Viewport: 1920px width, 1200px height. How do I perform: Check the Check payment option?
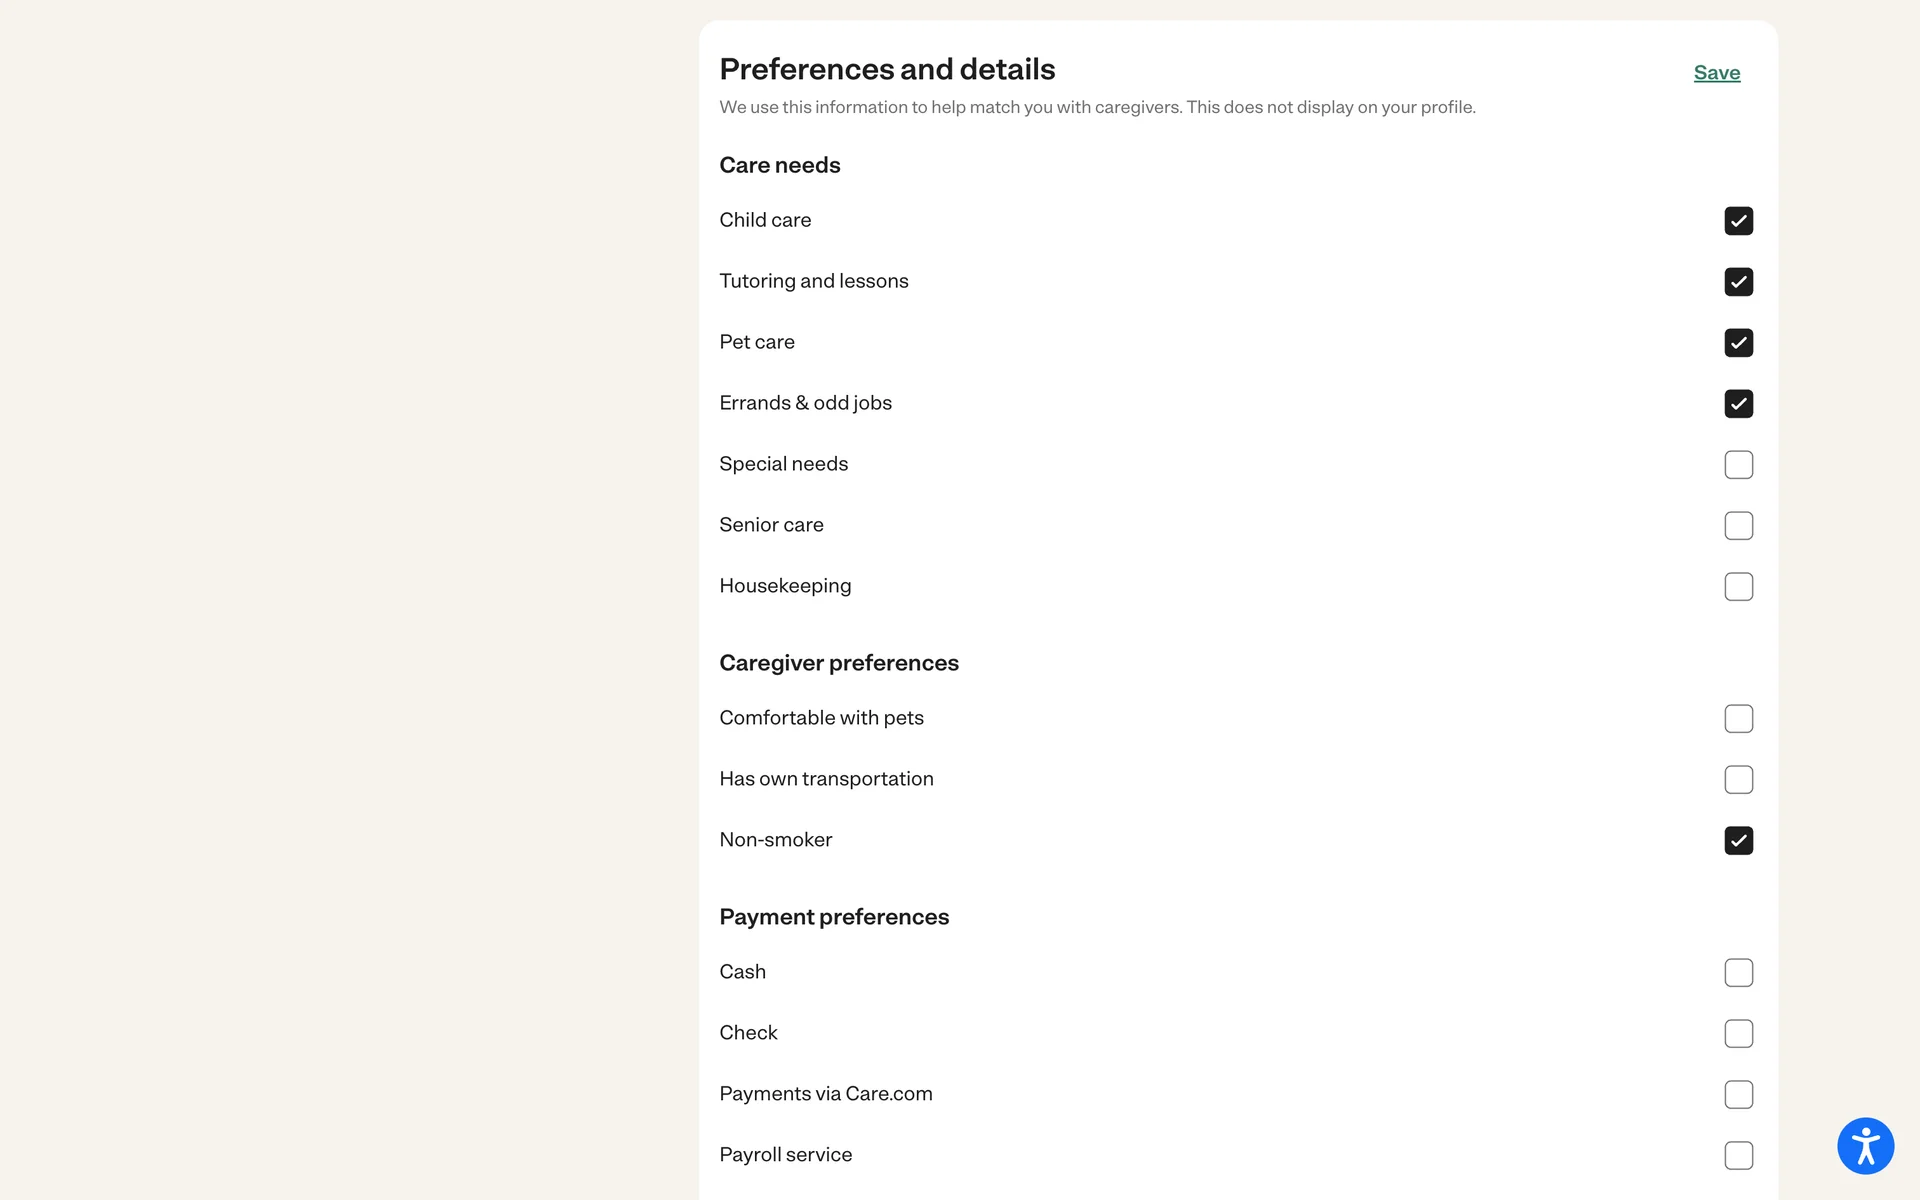click(1738, 1034)
